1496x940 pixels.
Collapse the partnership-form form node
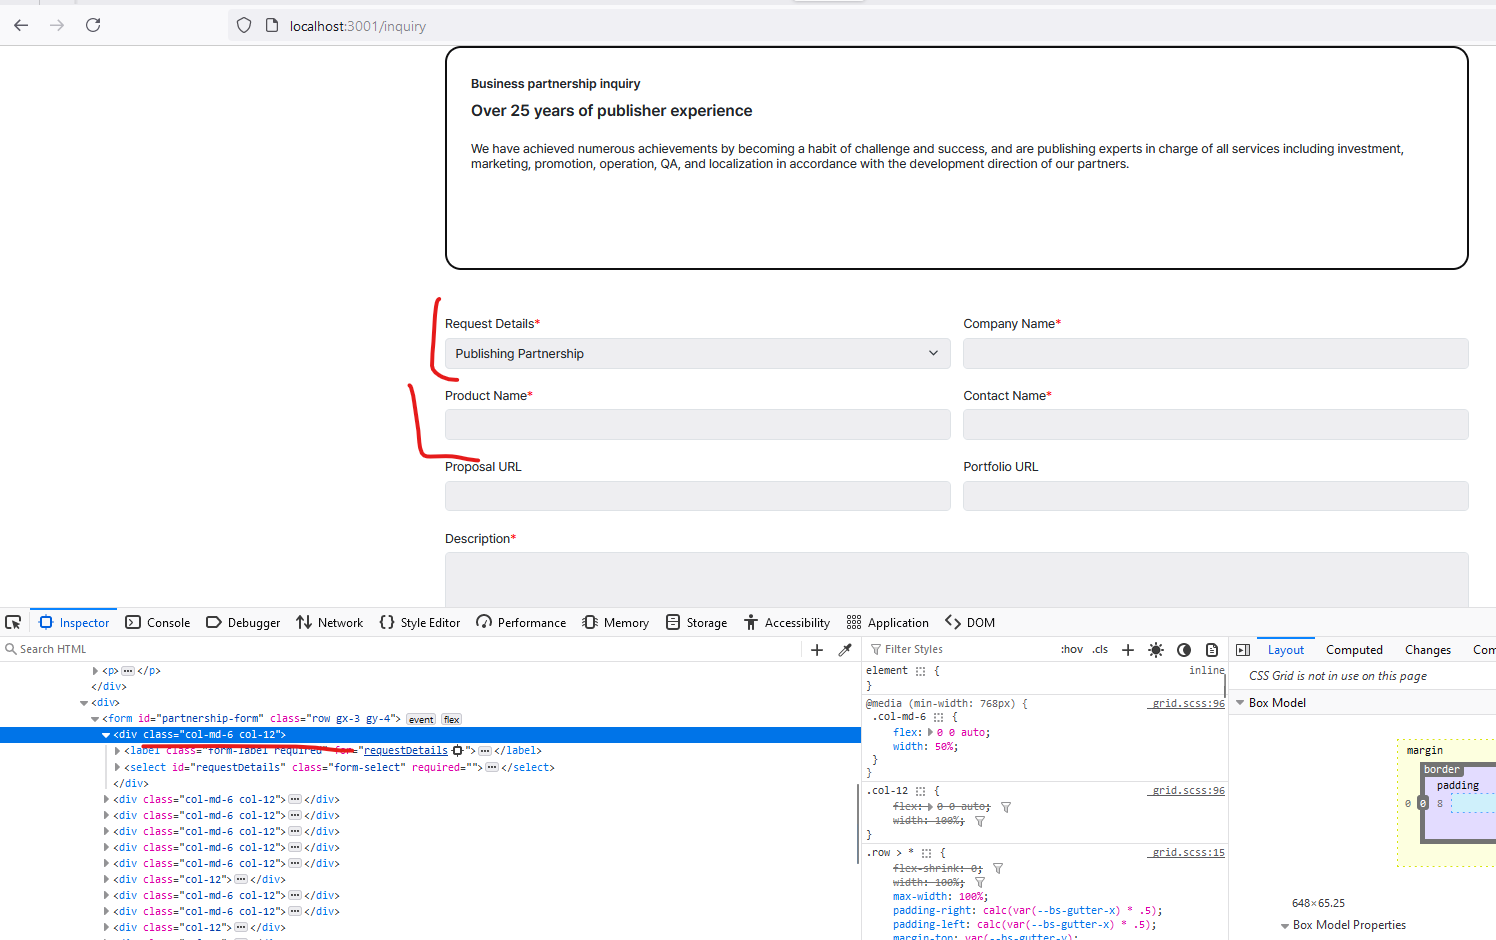coord(95,719)
